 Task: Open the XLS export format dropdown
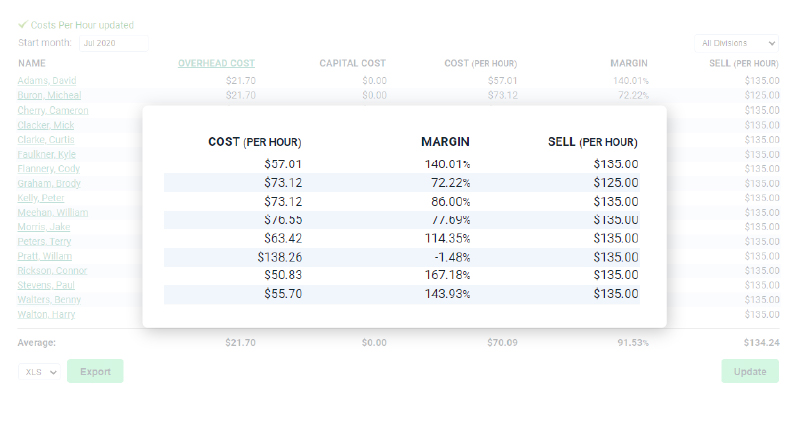(39, 372)
